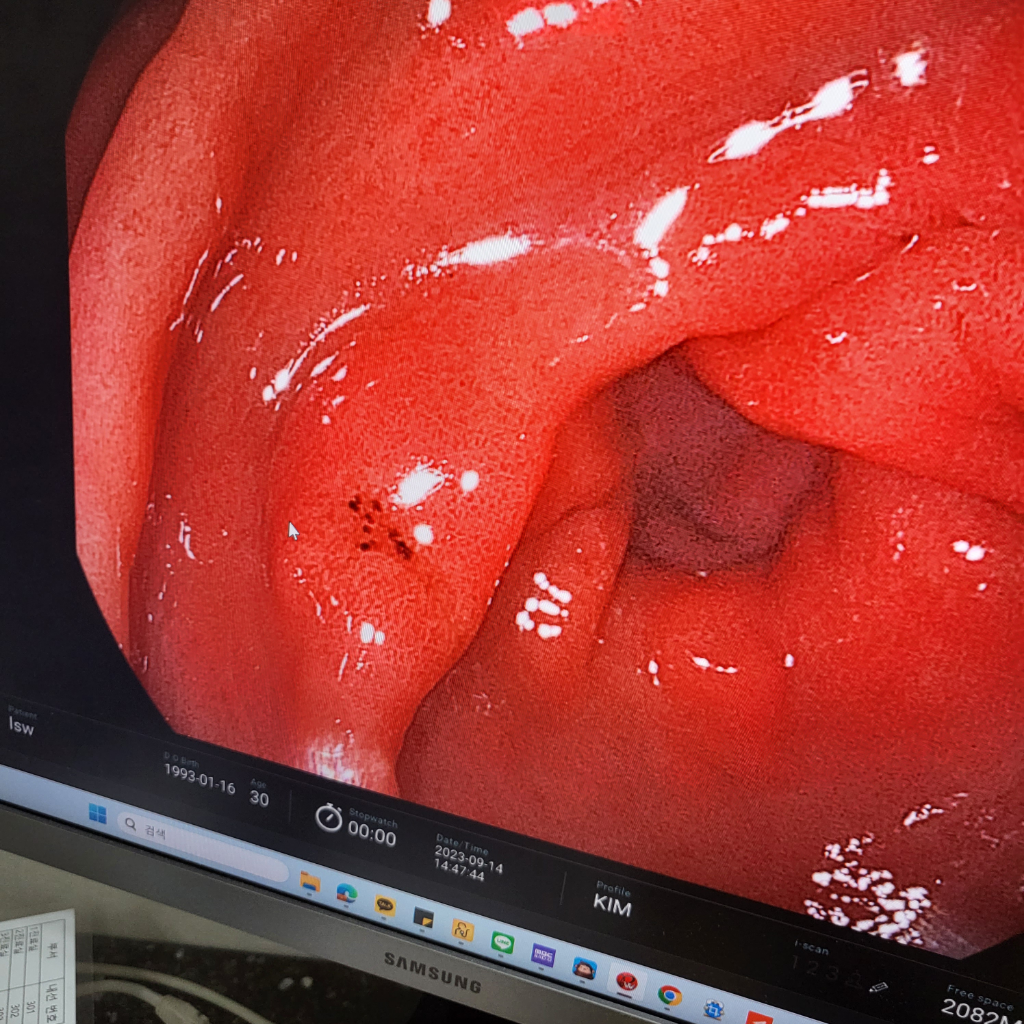Select the Profile KIM field
Screen dimensions: 1024x1024
[612, 903]
